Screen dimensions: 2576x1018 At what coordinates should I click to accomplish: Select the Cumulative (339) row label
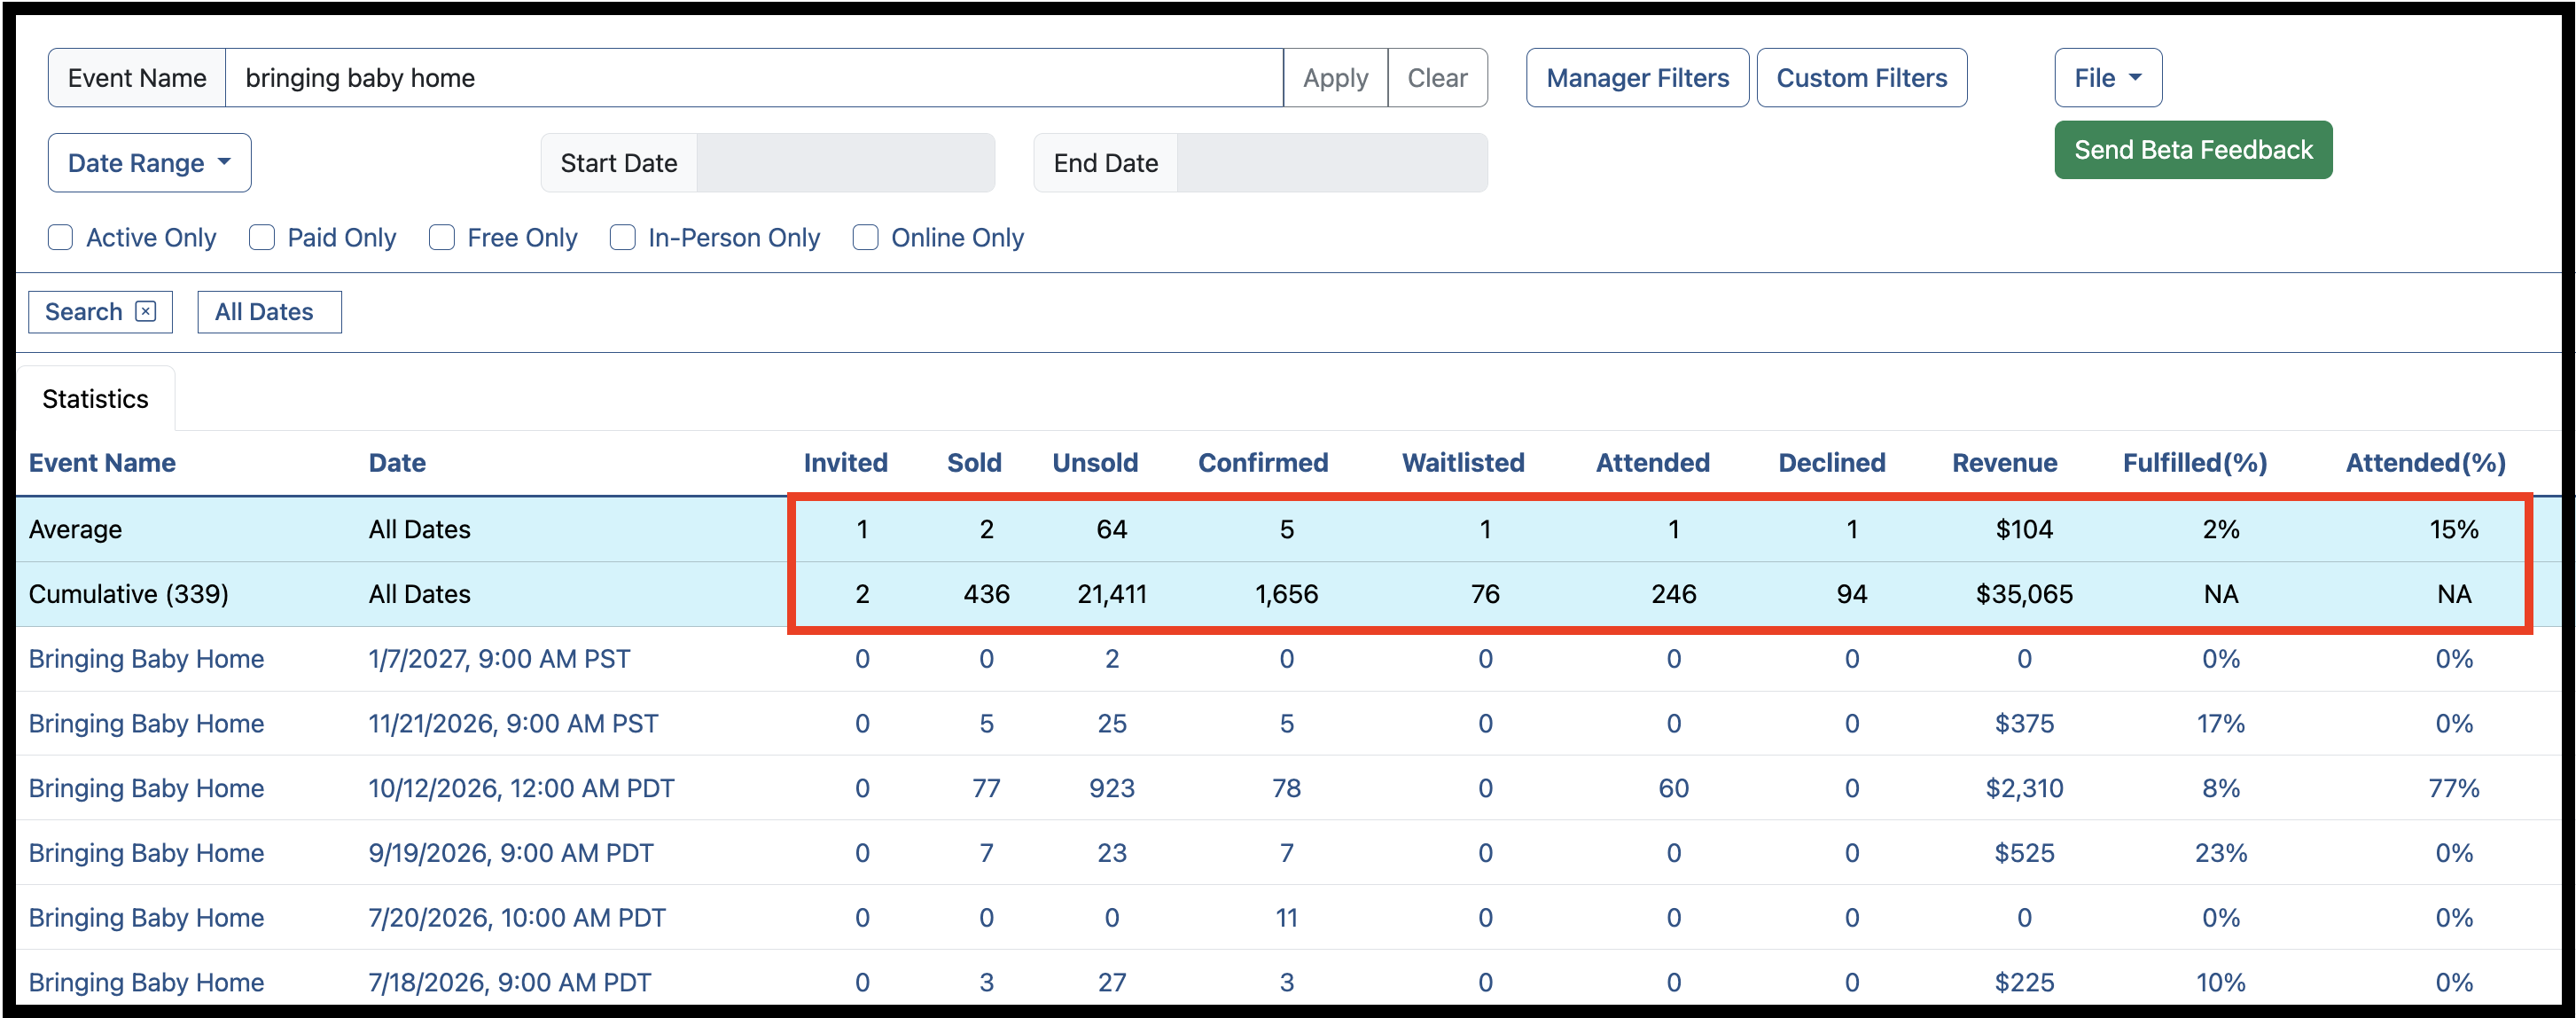[128, 594]
